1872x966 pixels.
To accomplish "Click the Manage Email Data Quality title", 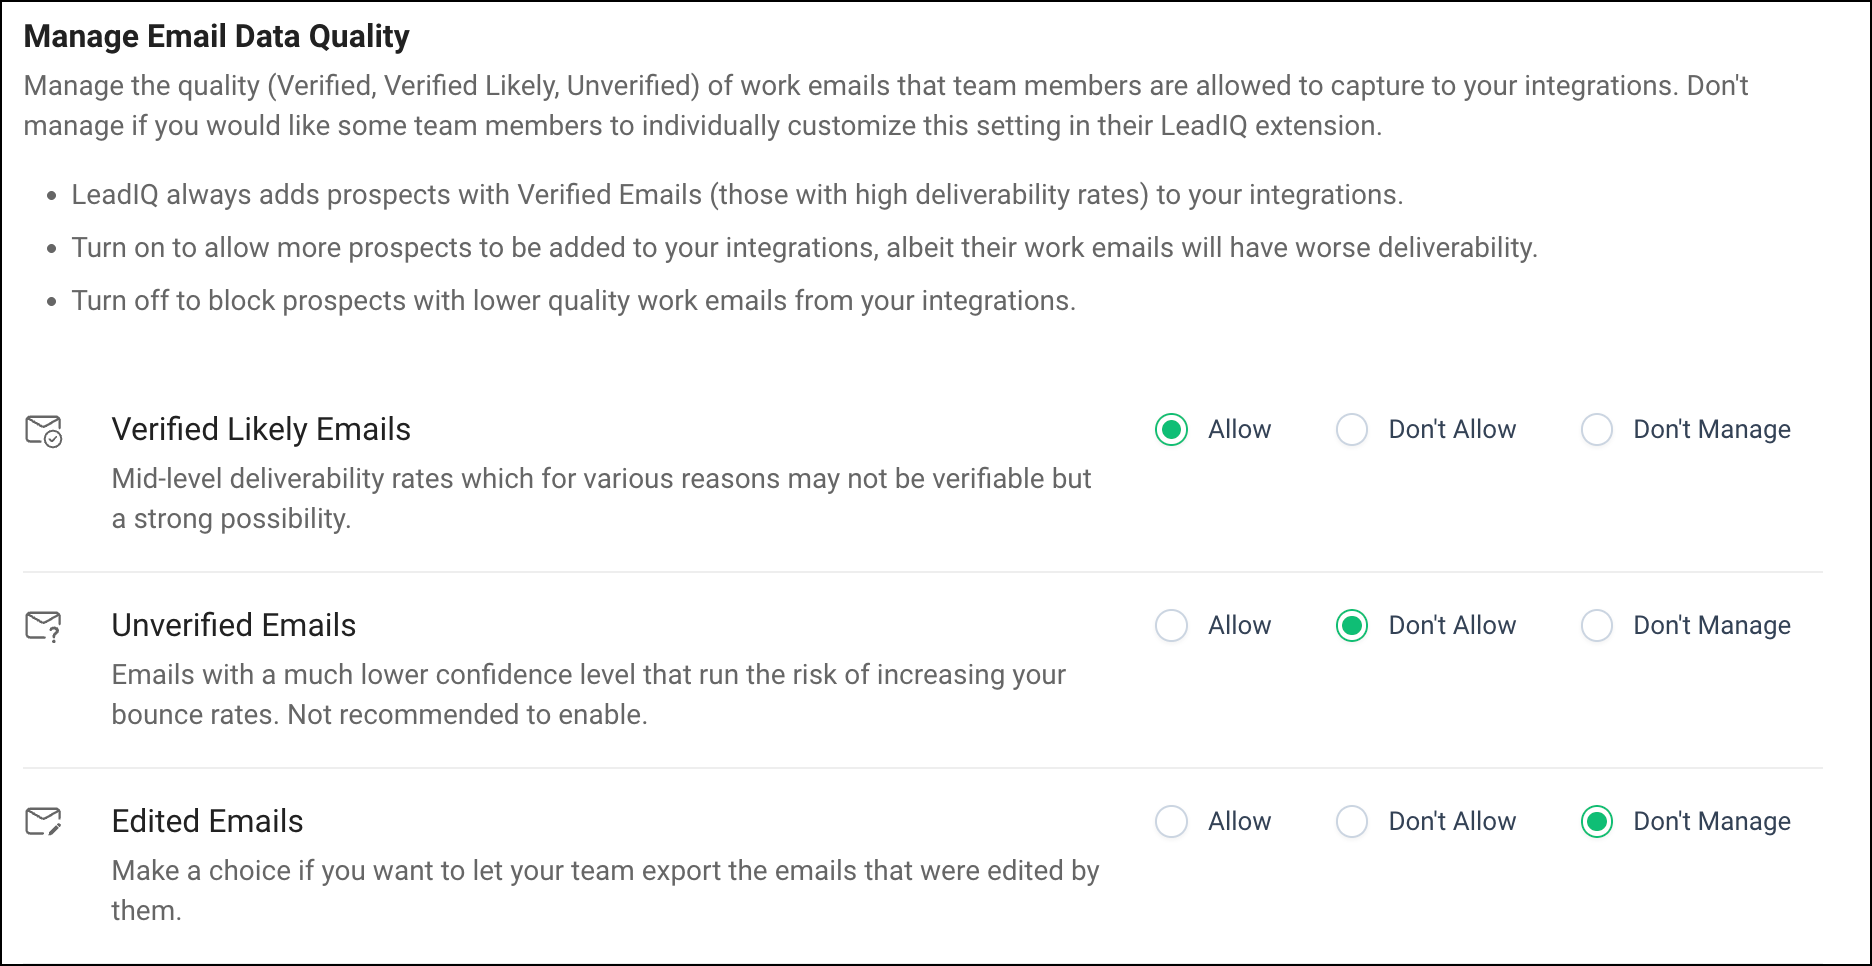I will 217,37.
